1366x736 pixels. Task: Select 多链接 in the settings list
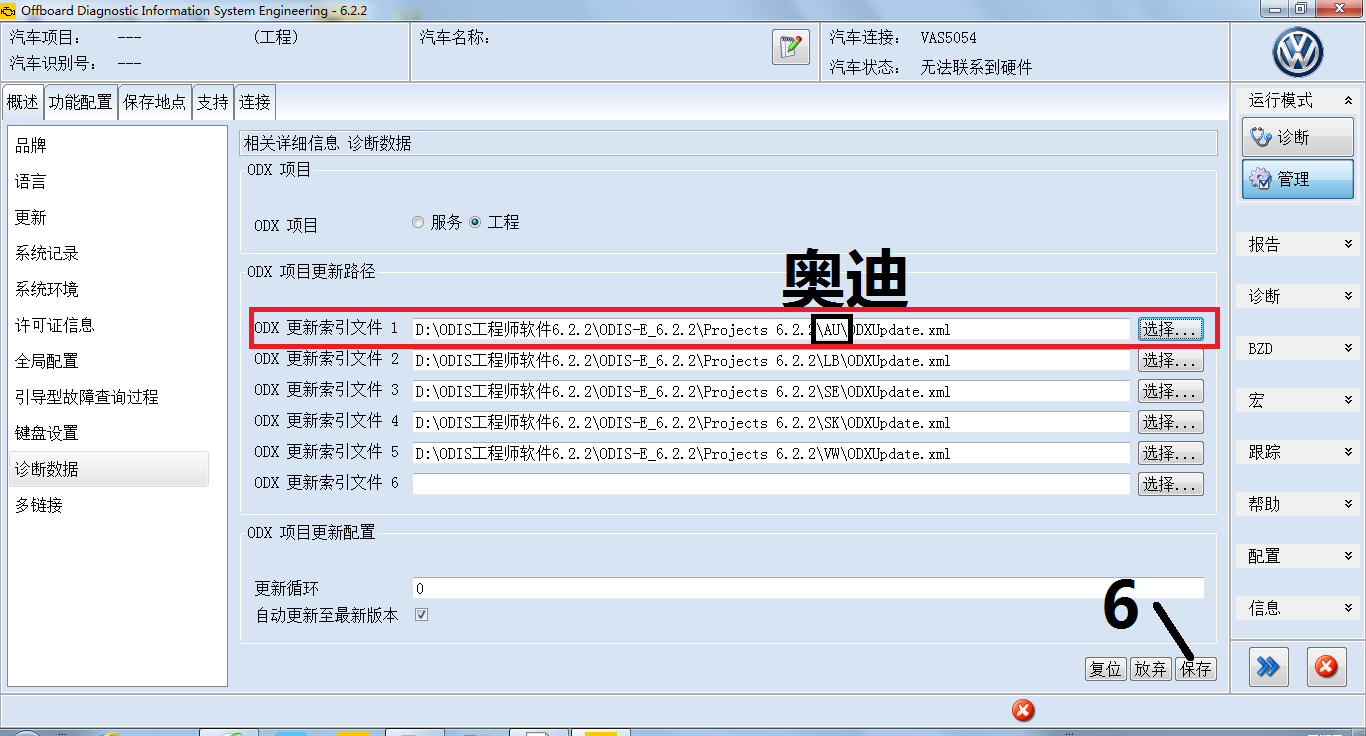(109, 506)
